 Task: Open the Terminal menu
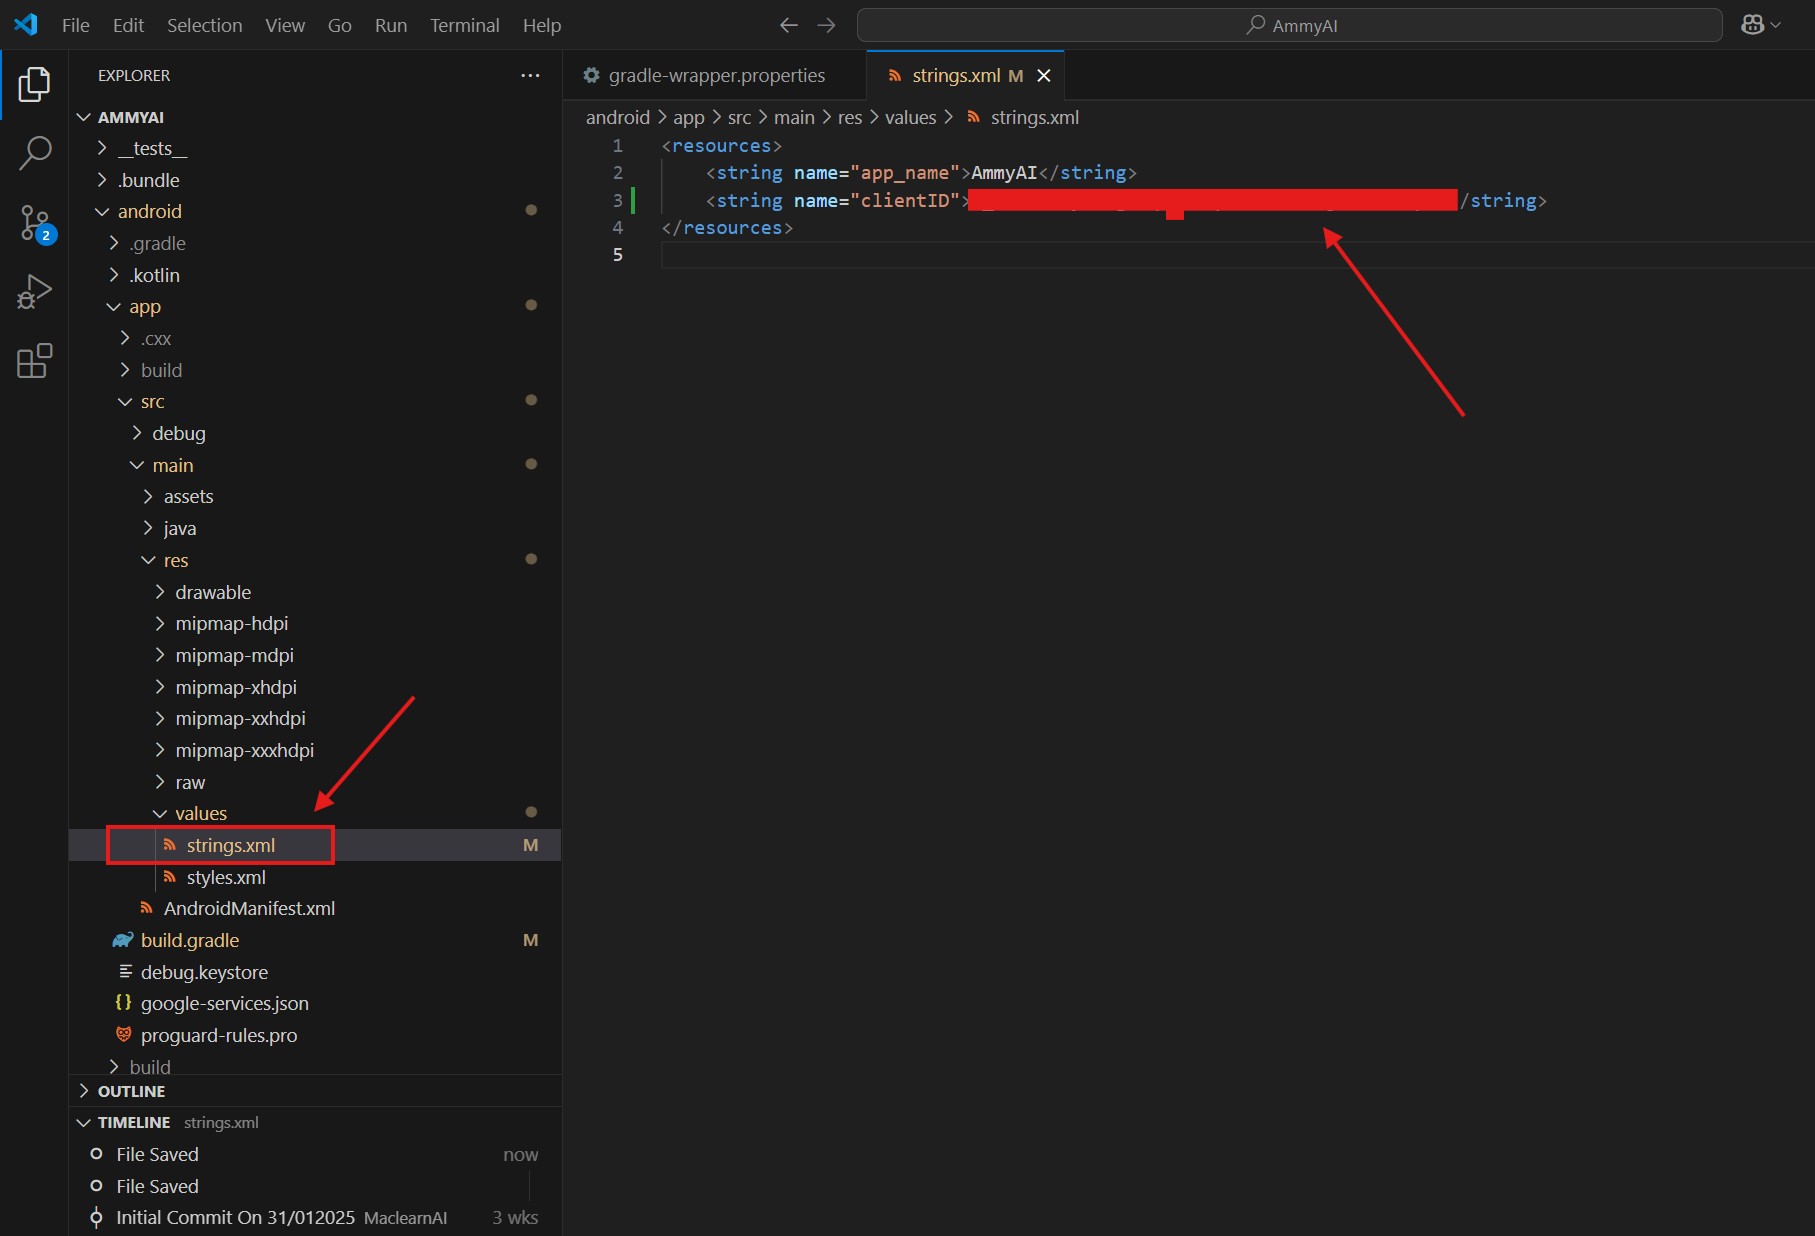point(464,25)
